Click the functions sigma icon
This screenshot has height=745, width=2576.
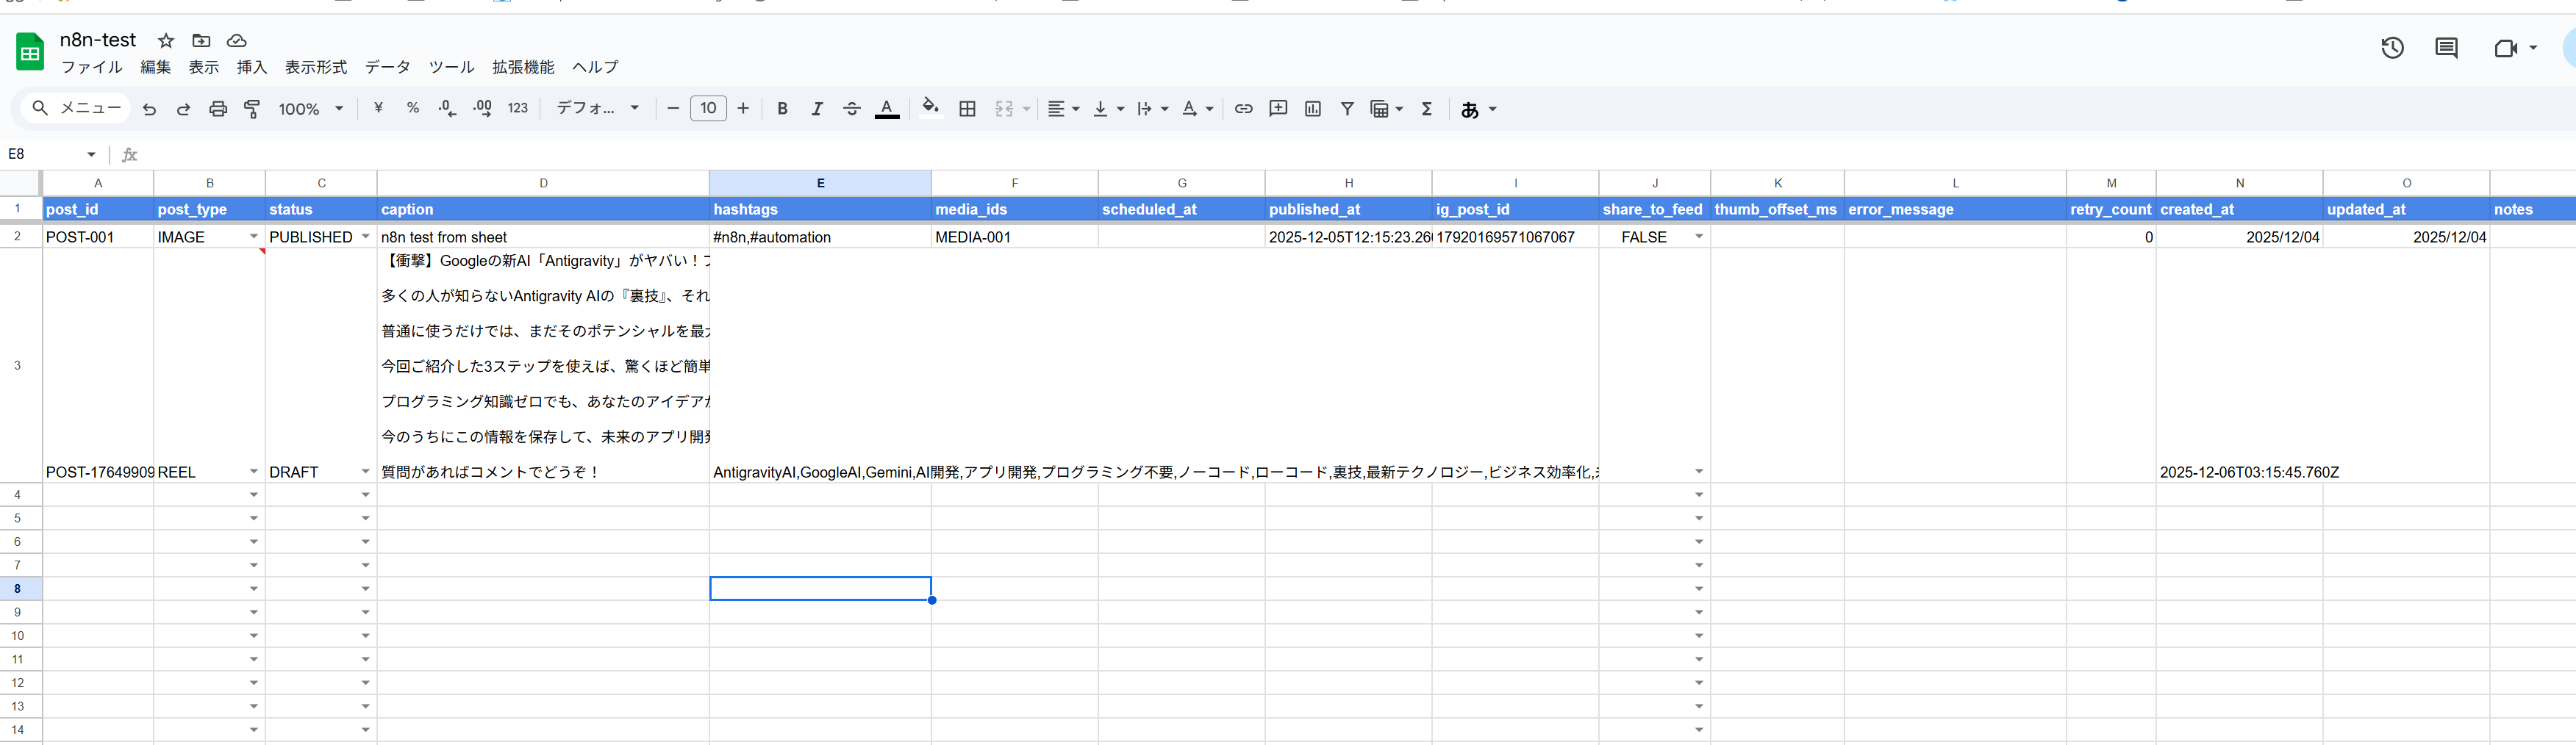click(1427, 109)
